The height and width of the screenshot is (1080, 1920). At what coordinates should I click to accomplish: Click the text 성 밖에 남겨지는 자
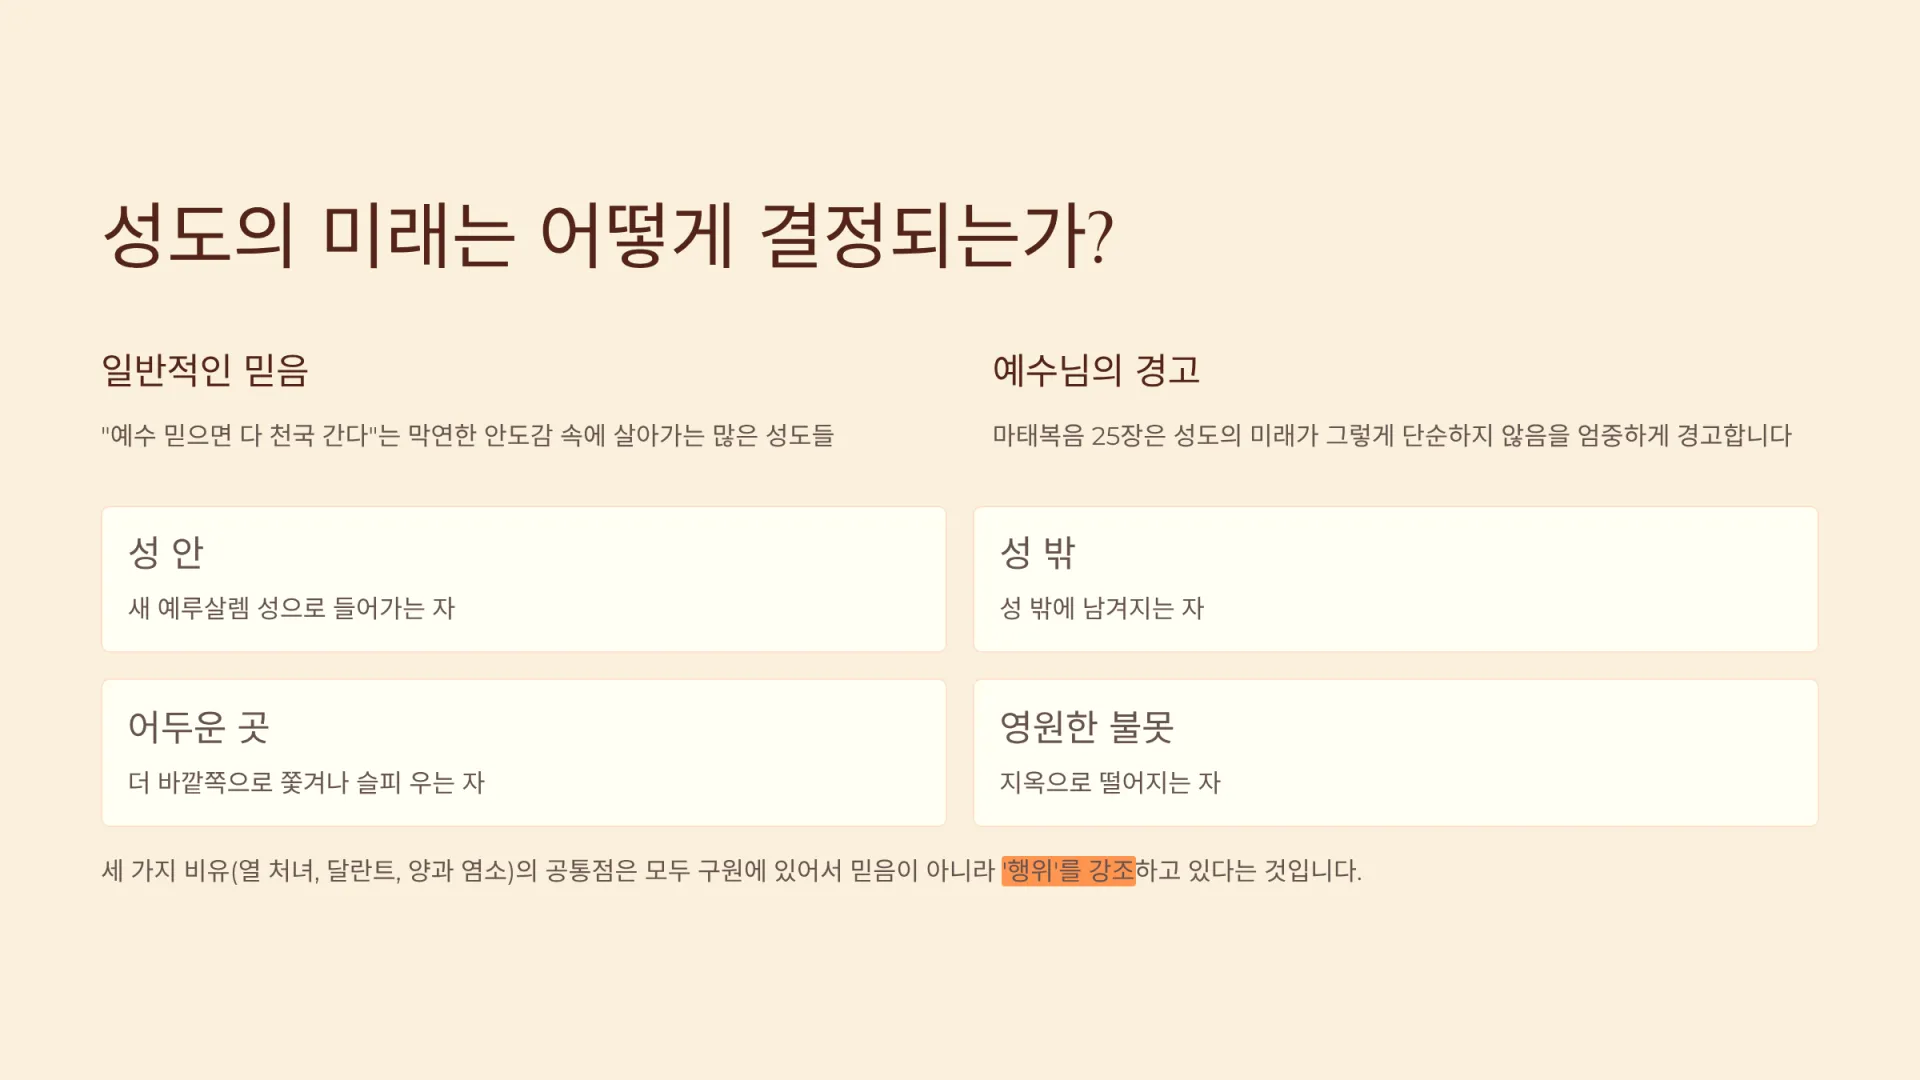coord(1102,608)
